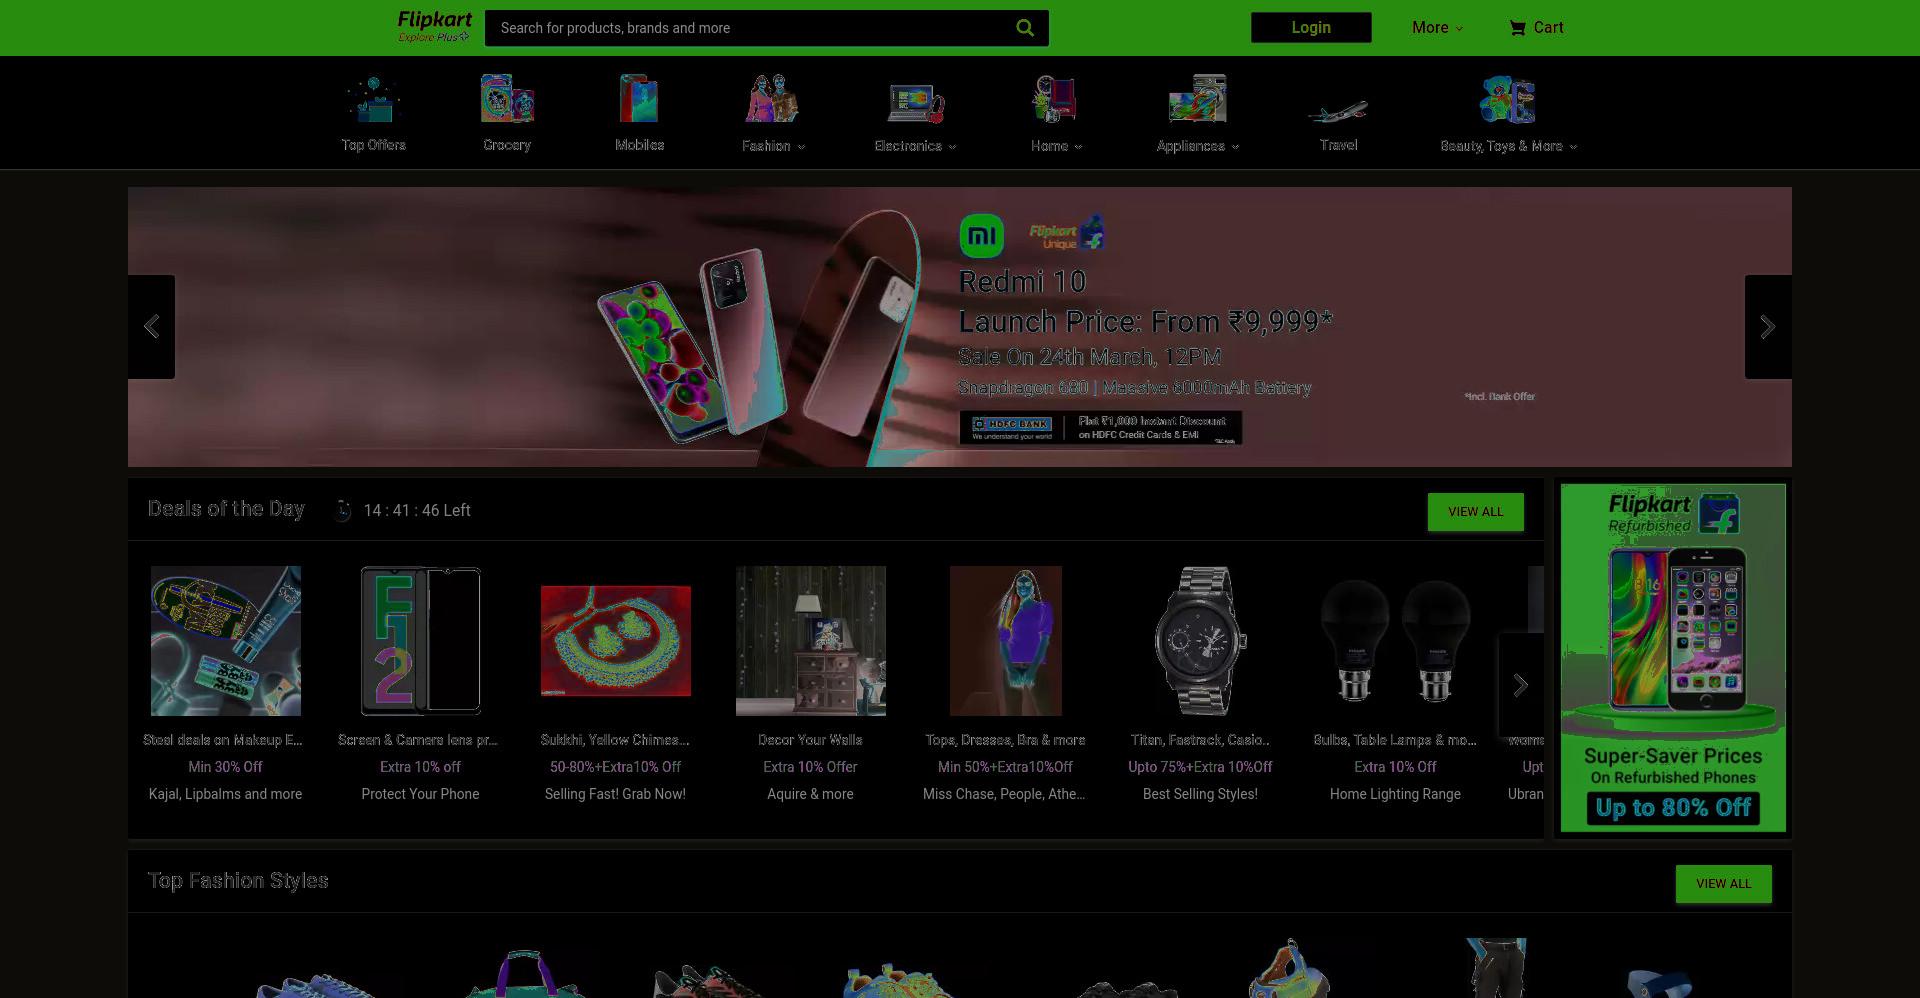Expand Home menu chevron
Screen dimensions: 1920x998
1078,147
